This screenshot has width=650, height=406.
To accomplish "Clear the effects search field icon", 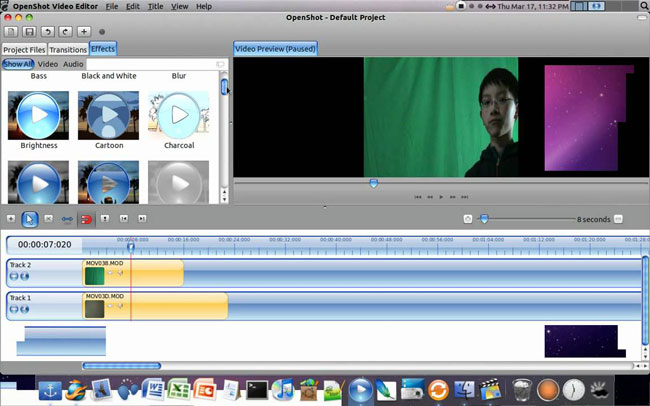I will 220,64.
